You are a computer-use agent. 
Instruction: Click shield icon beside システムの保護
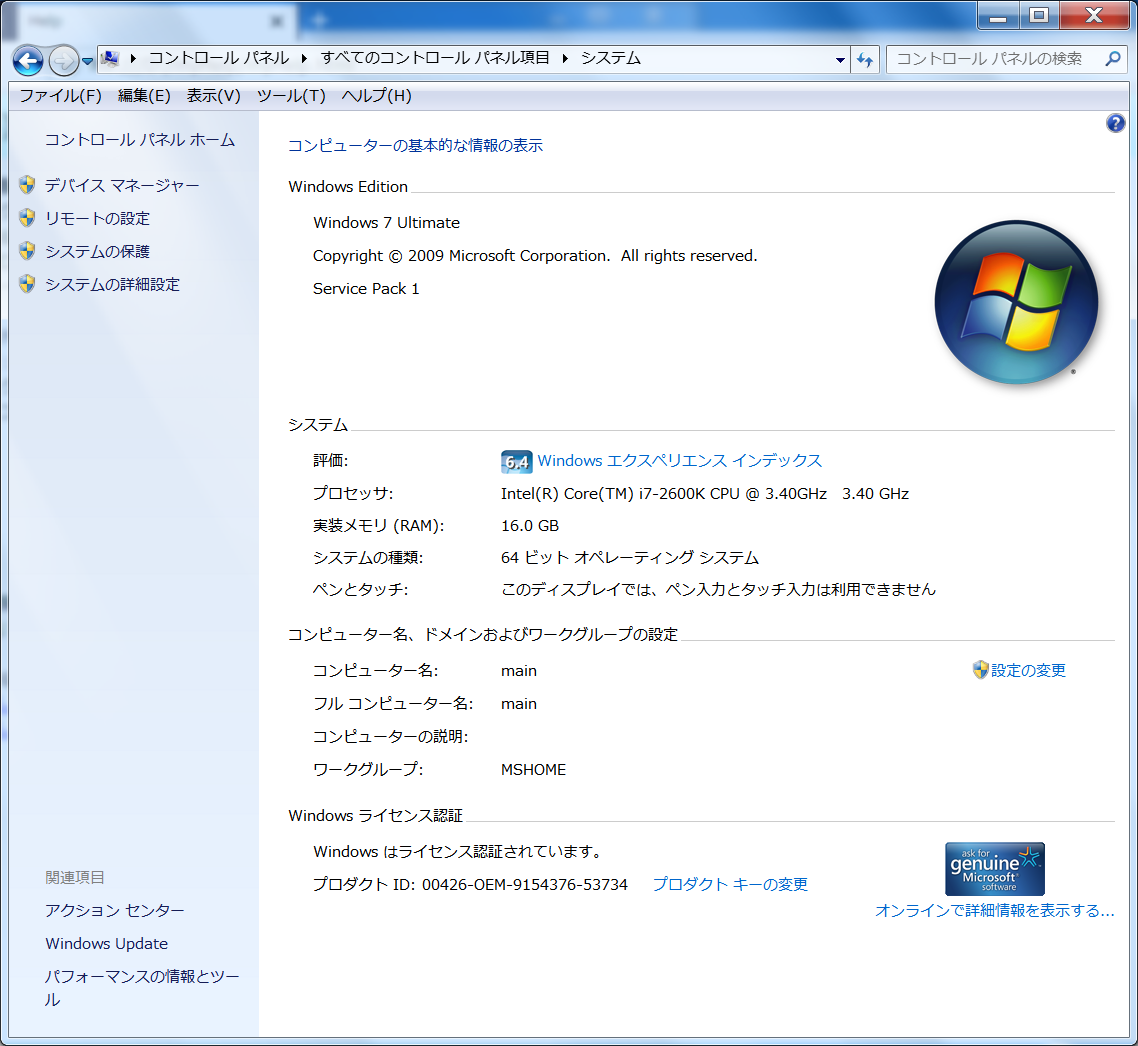point(28,251)
